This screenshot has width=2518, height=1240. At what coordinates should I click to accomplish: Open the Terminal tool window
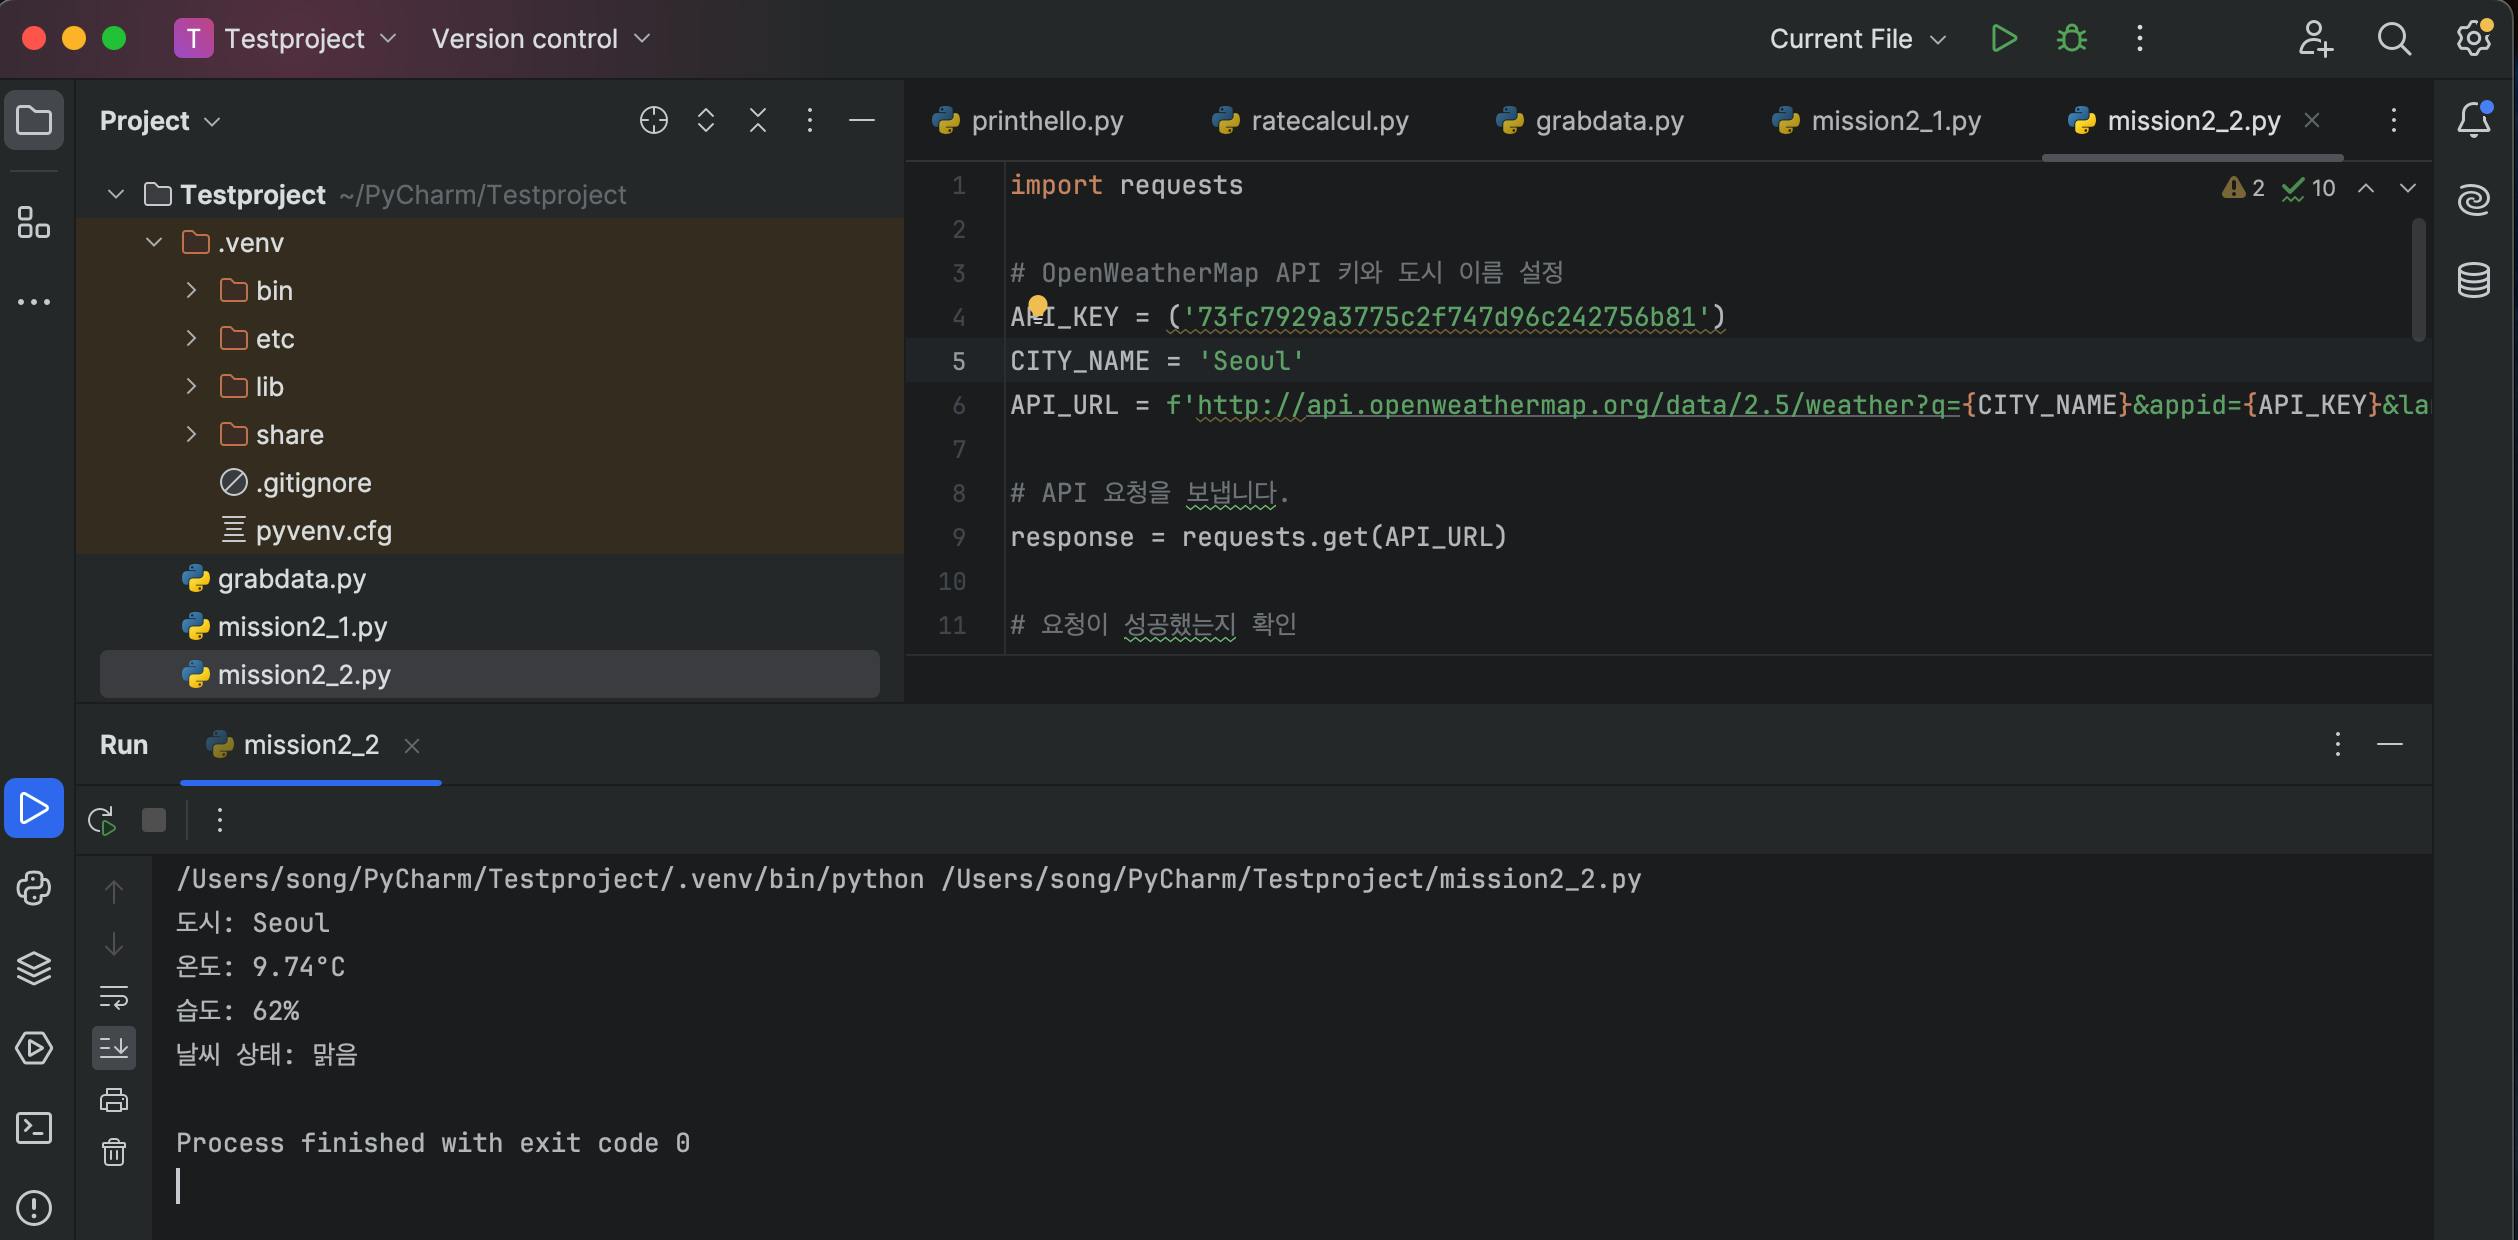34,1128
